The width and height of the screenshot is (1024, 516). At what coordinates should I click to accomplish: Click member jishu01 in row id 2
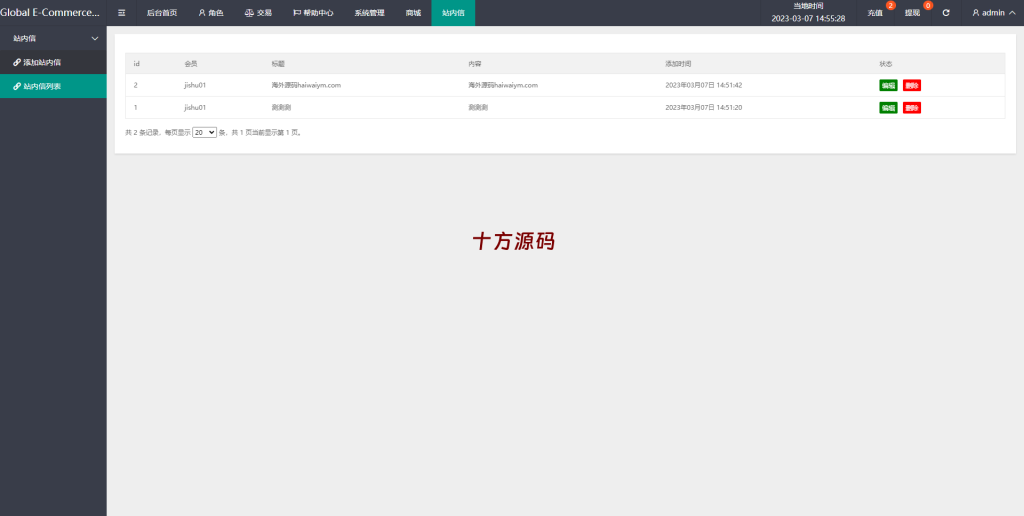[x=195, y=85]
